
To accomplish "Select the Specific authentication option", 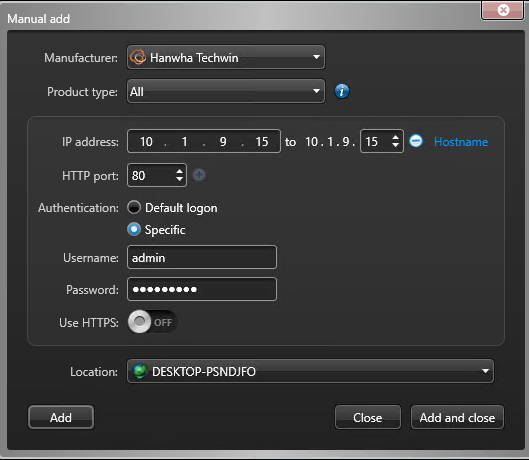I will 134,229.
